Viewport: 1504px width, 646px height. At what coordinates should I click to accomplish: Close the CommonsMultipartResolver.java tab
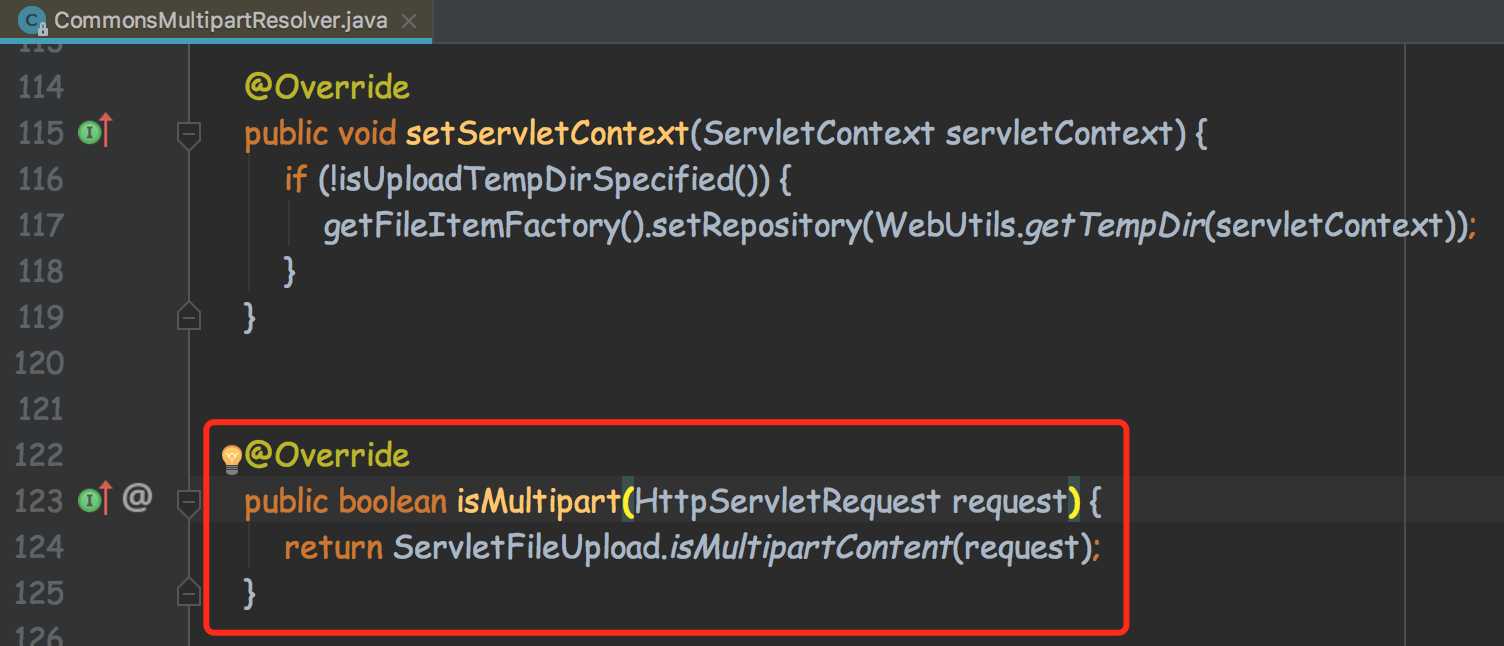coord(408,21)
